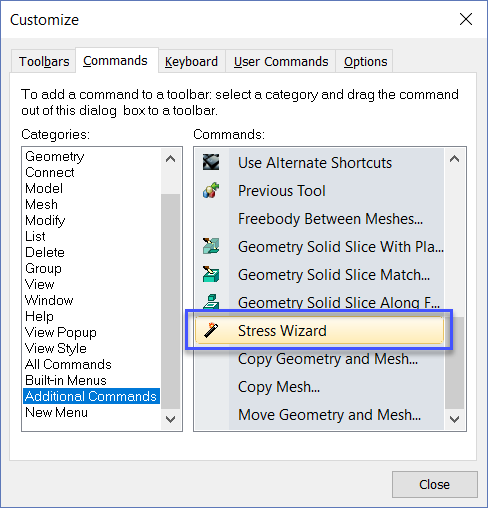The width and height of the screenshot is (488, 508).
Task: Choose the Modify category
Action: pyautogui.click(x=91, y=220)
